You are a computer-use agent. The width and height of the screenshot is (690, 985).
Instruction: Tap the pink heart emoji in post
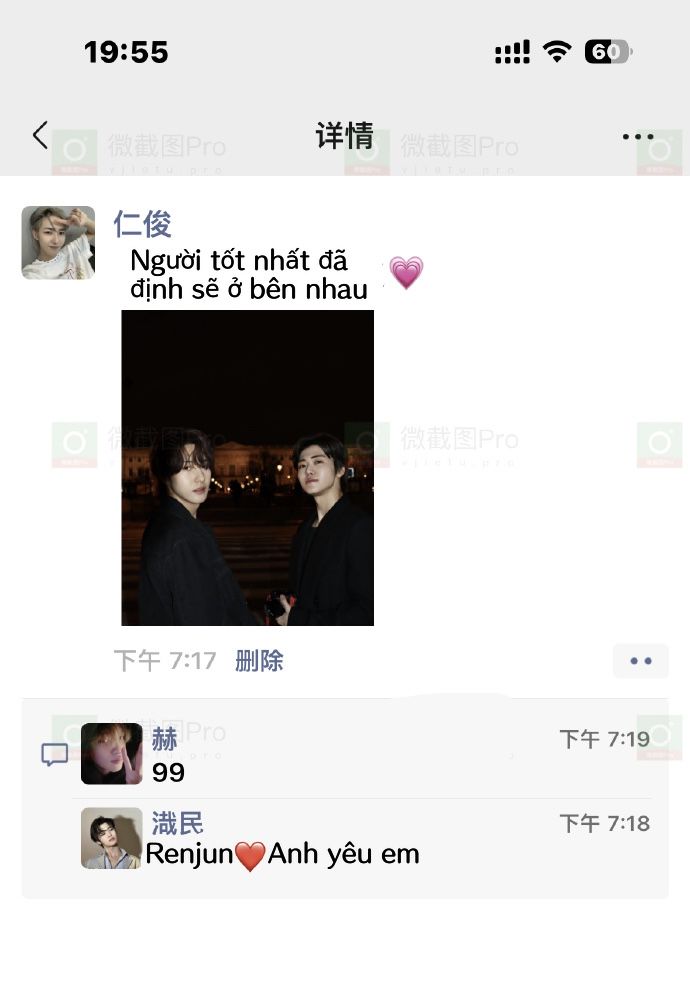point(406,273)
